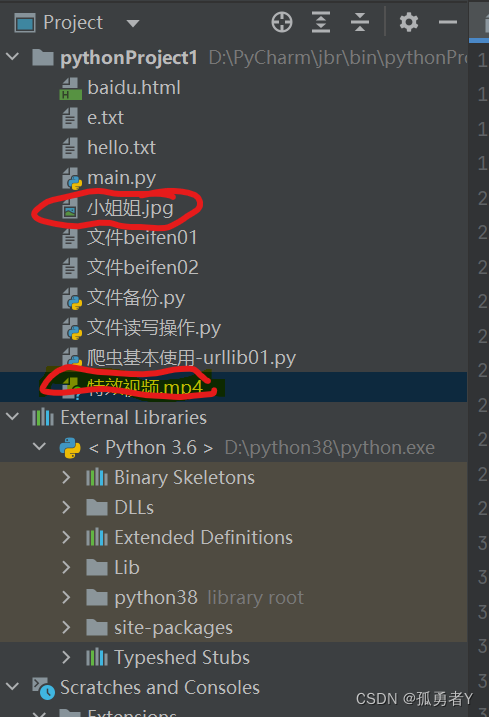Click the Lib folder icon

(97, 568)
